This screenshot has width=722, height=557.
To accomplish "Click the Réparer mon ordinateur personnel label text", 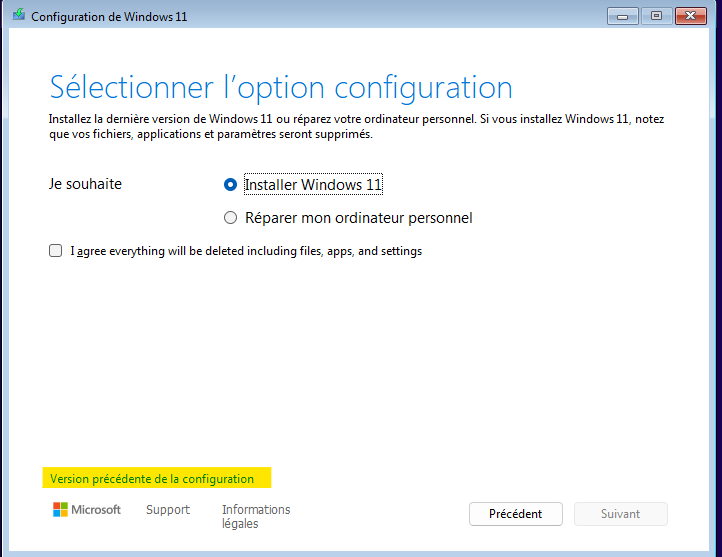I will [358, 218].
